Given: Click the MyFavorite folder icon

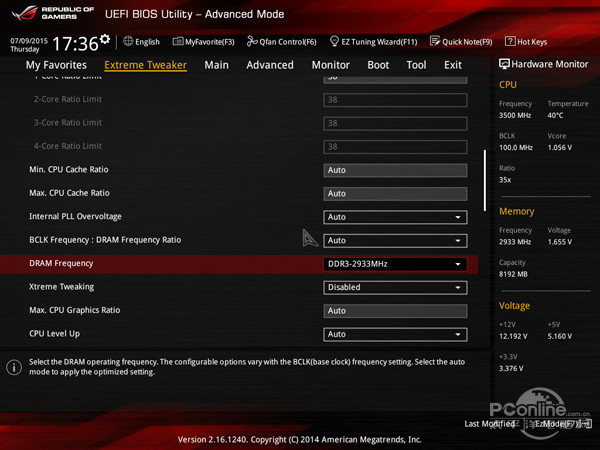Looking at the screenshot, I should point(178,41).
